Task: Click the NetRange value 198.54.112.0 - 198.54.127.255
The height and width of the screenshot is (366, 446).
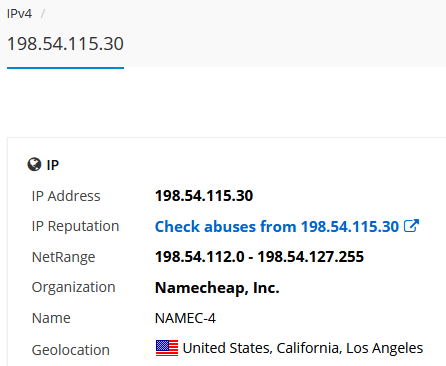Action: 259,257
